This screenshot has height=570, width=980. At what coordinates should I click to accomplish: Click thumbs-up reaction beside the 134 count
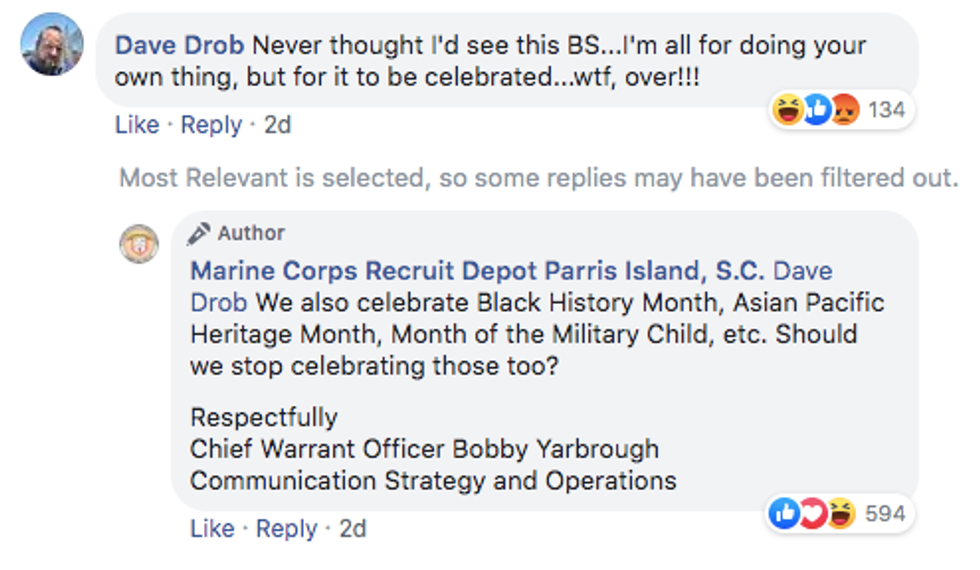tap(817, 110)
